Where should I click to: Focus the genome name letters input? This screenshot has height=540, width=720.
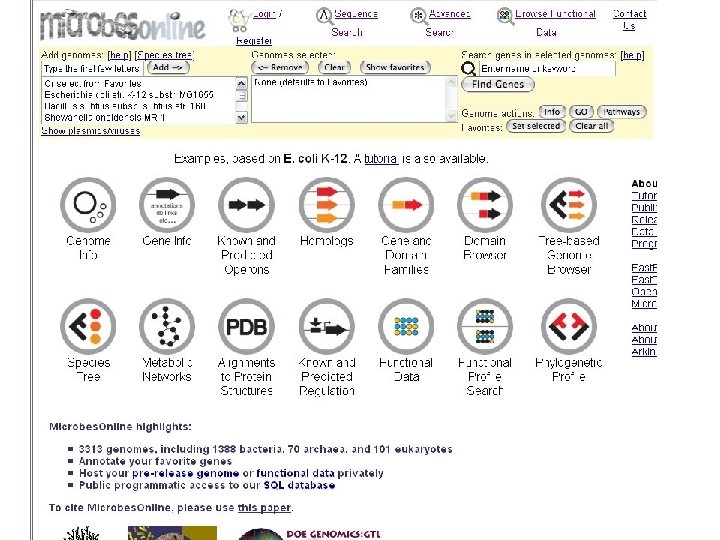(92, 68)
